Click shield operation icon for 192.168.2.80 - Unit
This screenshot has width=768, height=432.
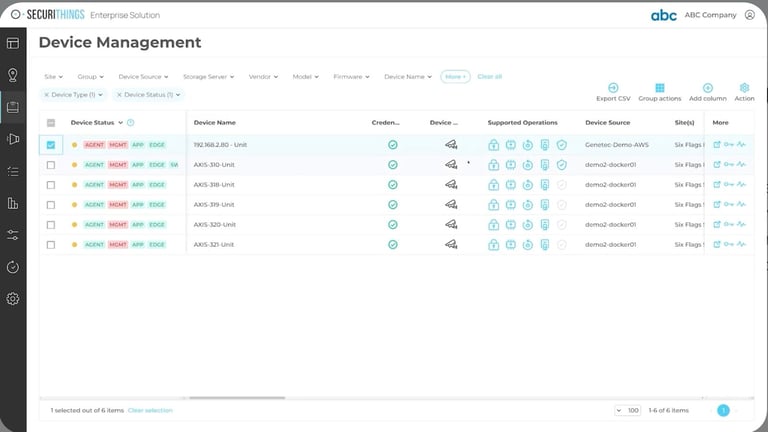pyautogui.click(x=562, y=144)
